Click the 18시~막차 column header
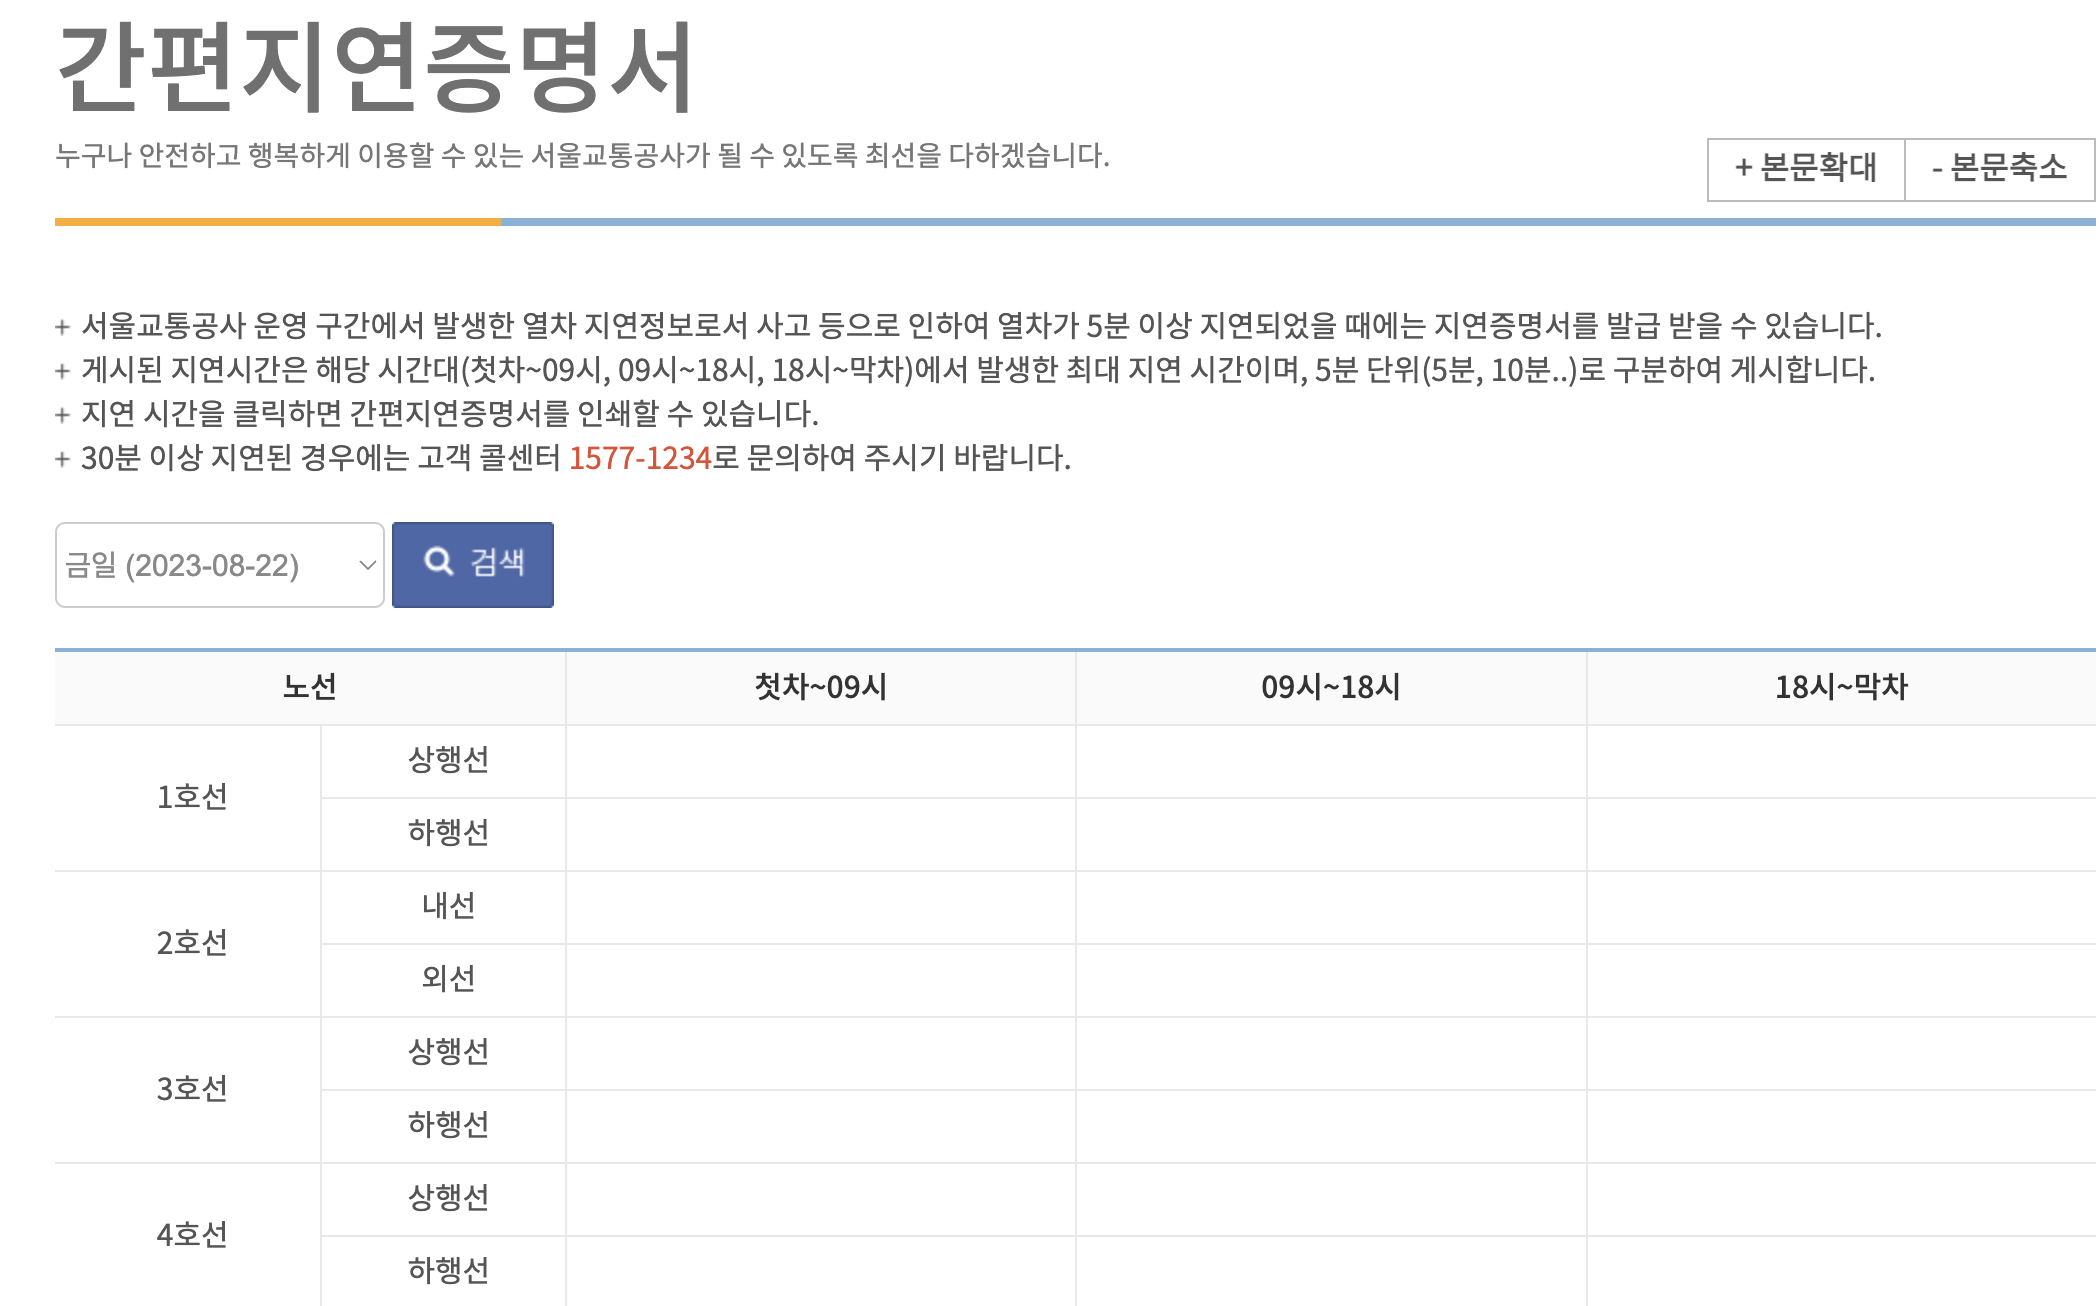 tap(1840, 687)
